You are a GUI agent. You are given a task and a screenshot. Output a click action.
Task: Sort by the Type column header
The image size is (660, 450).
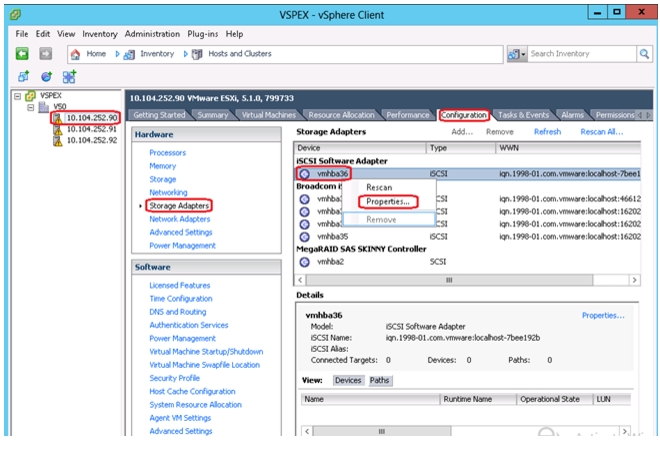click(x=461, y=148)
